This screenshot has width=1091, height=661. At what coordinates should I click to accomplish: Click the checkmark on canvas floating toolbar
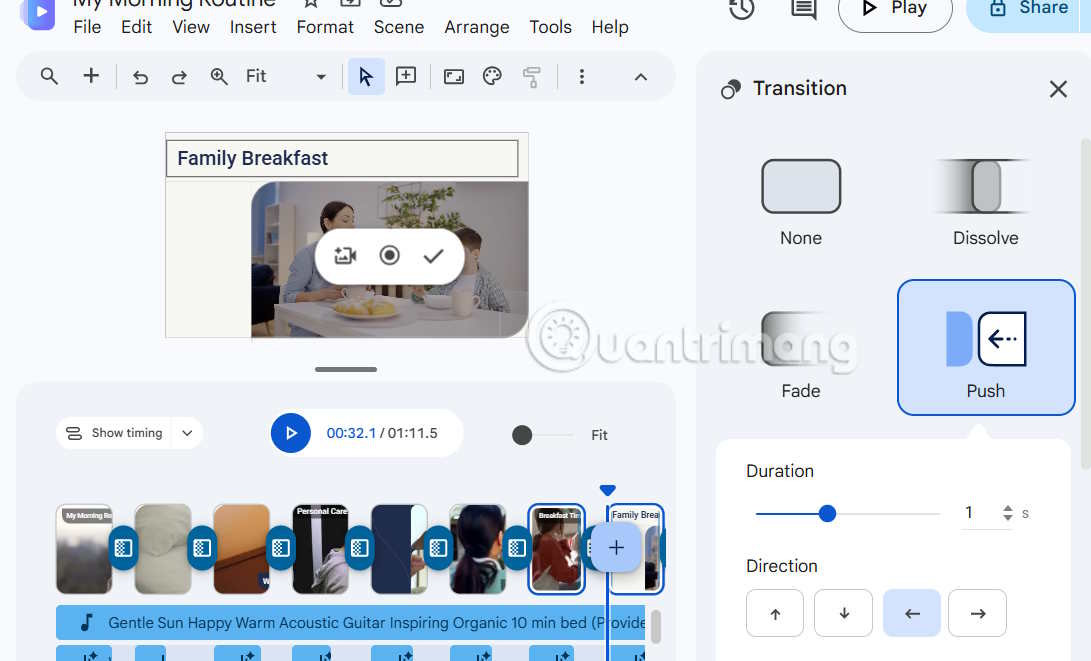click(433, 256)
